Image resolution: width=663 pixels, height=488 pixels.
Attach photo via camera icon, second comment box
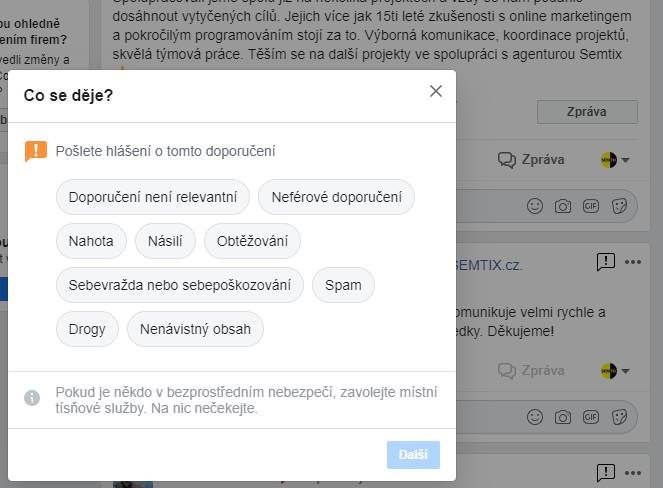[x=563, y=417]
